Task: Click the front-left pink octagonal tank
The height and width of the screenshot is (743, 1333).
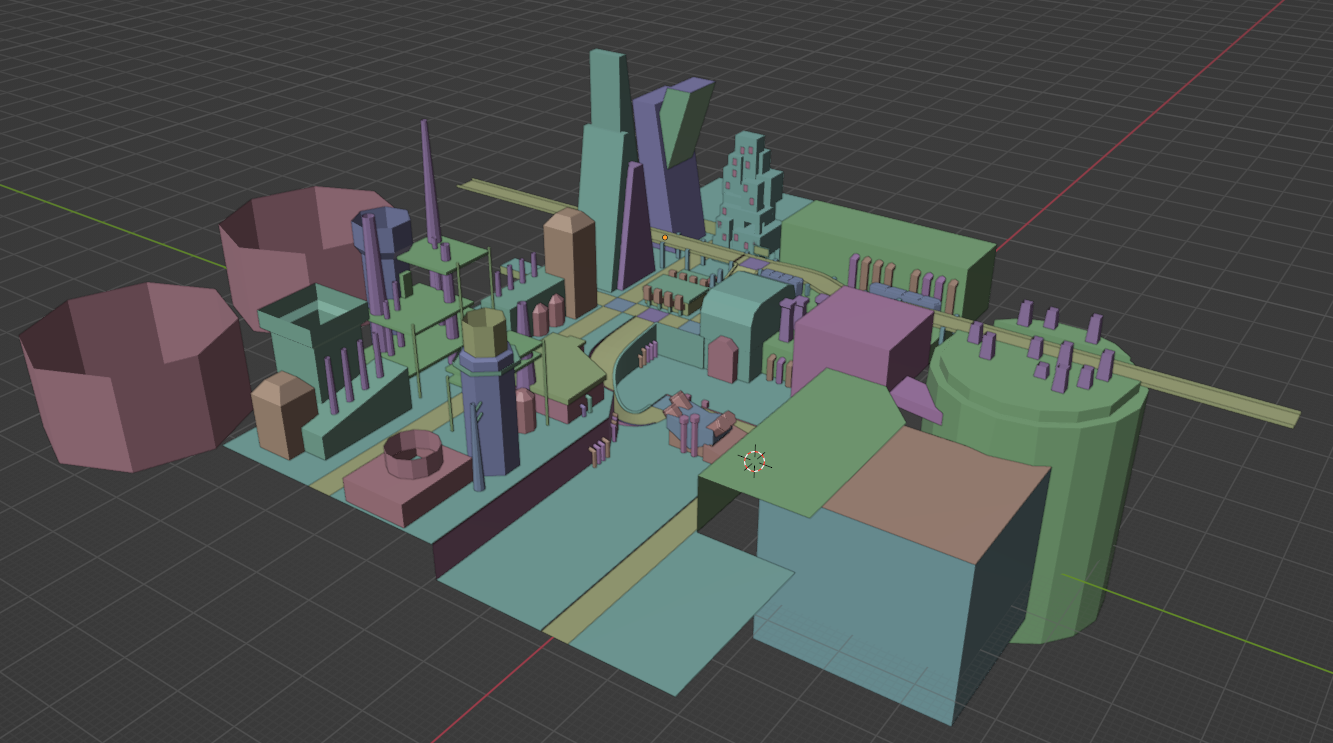Action: (x=130, y=380)
